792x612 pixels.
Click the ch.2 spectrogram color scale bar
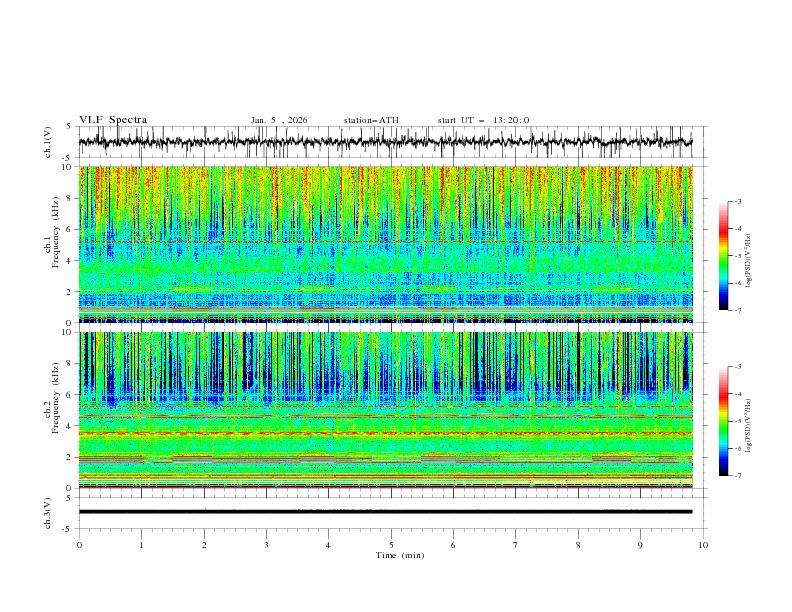point(723,421)
